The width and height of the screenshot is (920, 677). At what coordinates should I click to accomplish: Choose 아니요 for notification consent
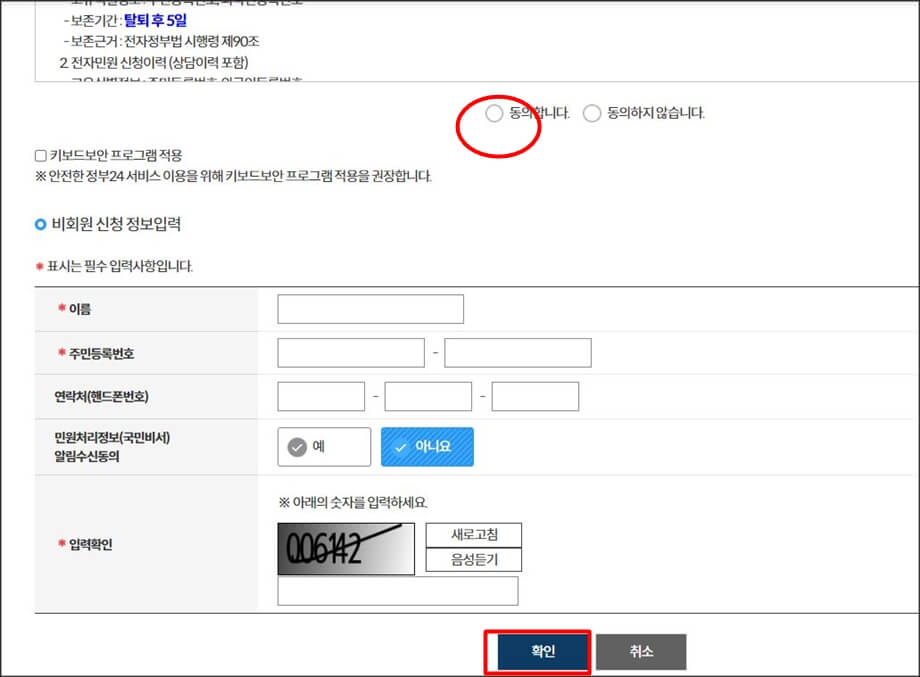[428, 447]
